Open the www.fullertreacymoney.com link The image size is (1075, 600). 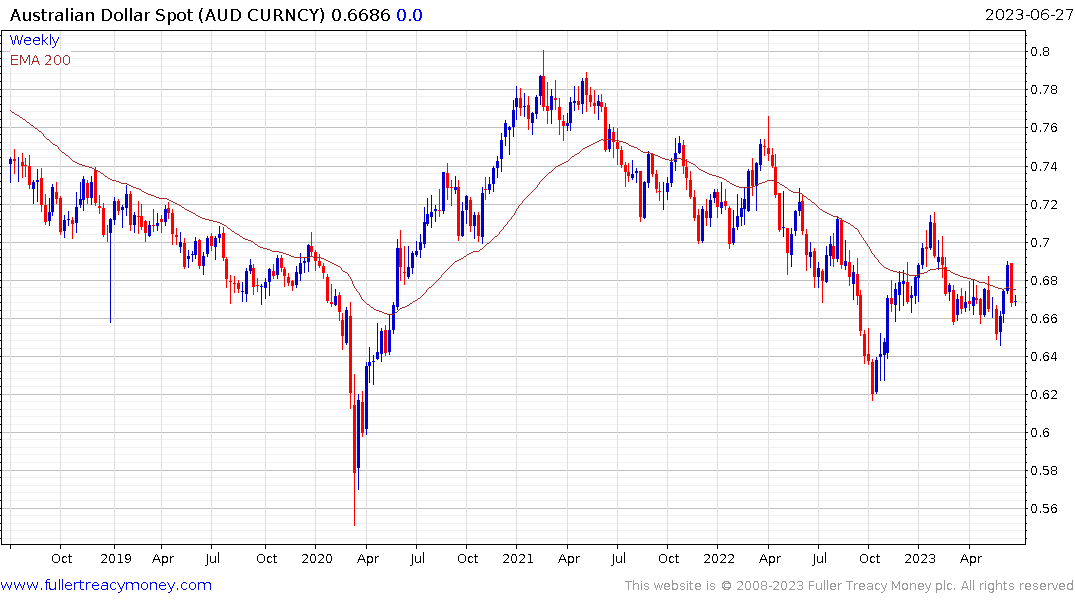(106, 585)
